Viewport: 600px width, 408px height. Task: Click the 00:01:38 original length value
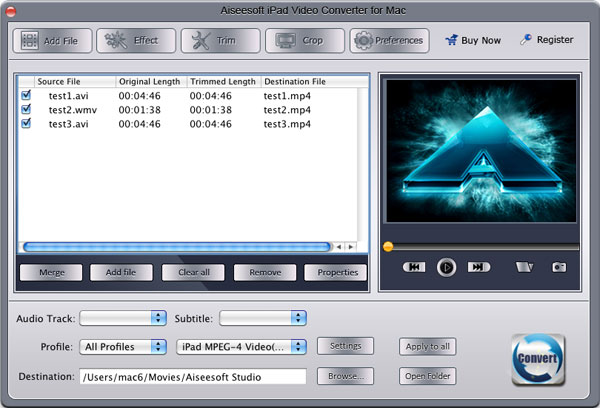[139, 110]
